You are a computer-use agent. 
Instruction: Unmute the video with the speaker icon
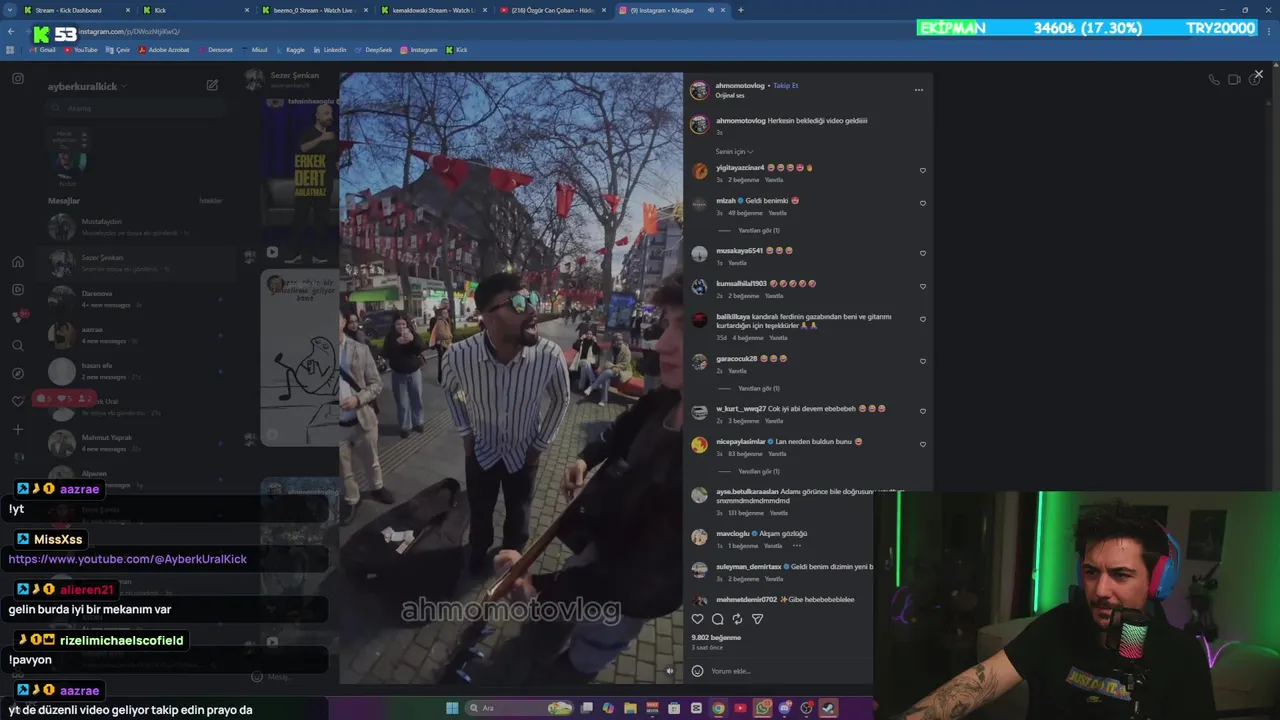coord(670,671)
